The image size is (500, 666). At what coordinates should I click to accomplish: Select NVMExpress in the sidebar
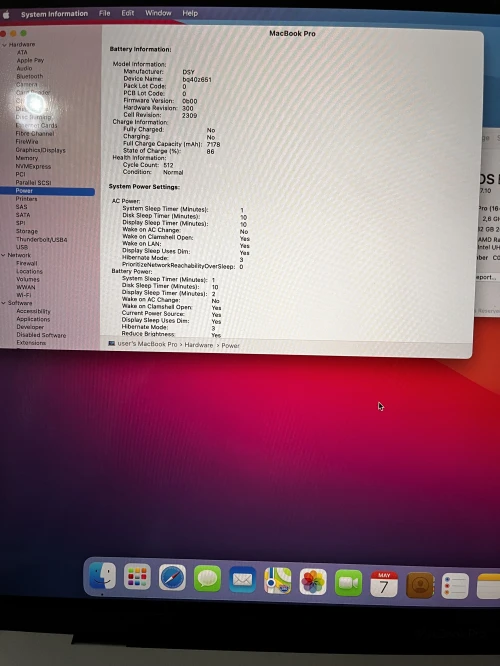[33, 166]
